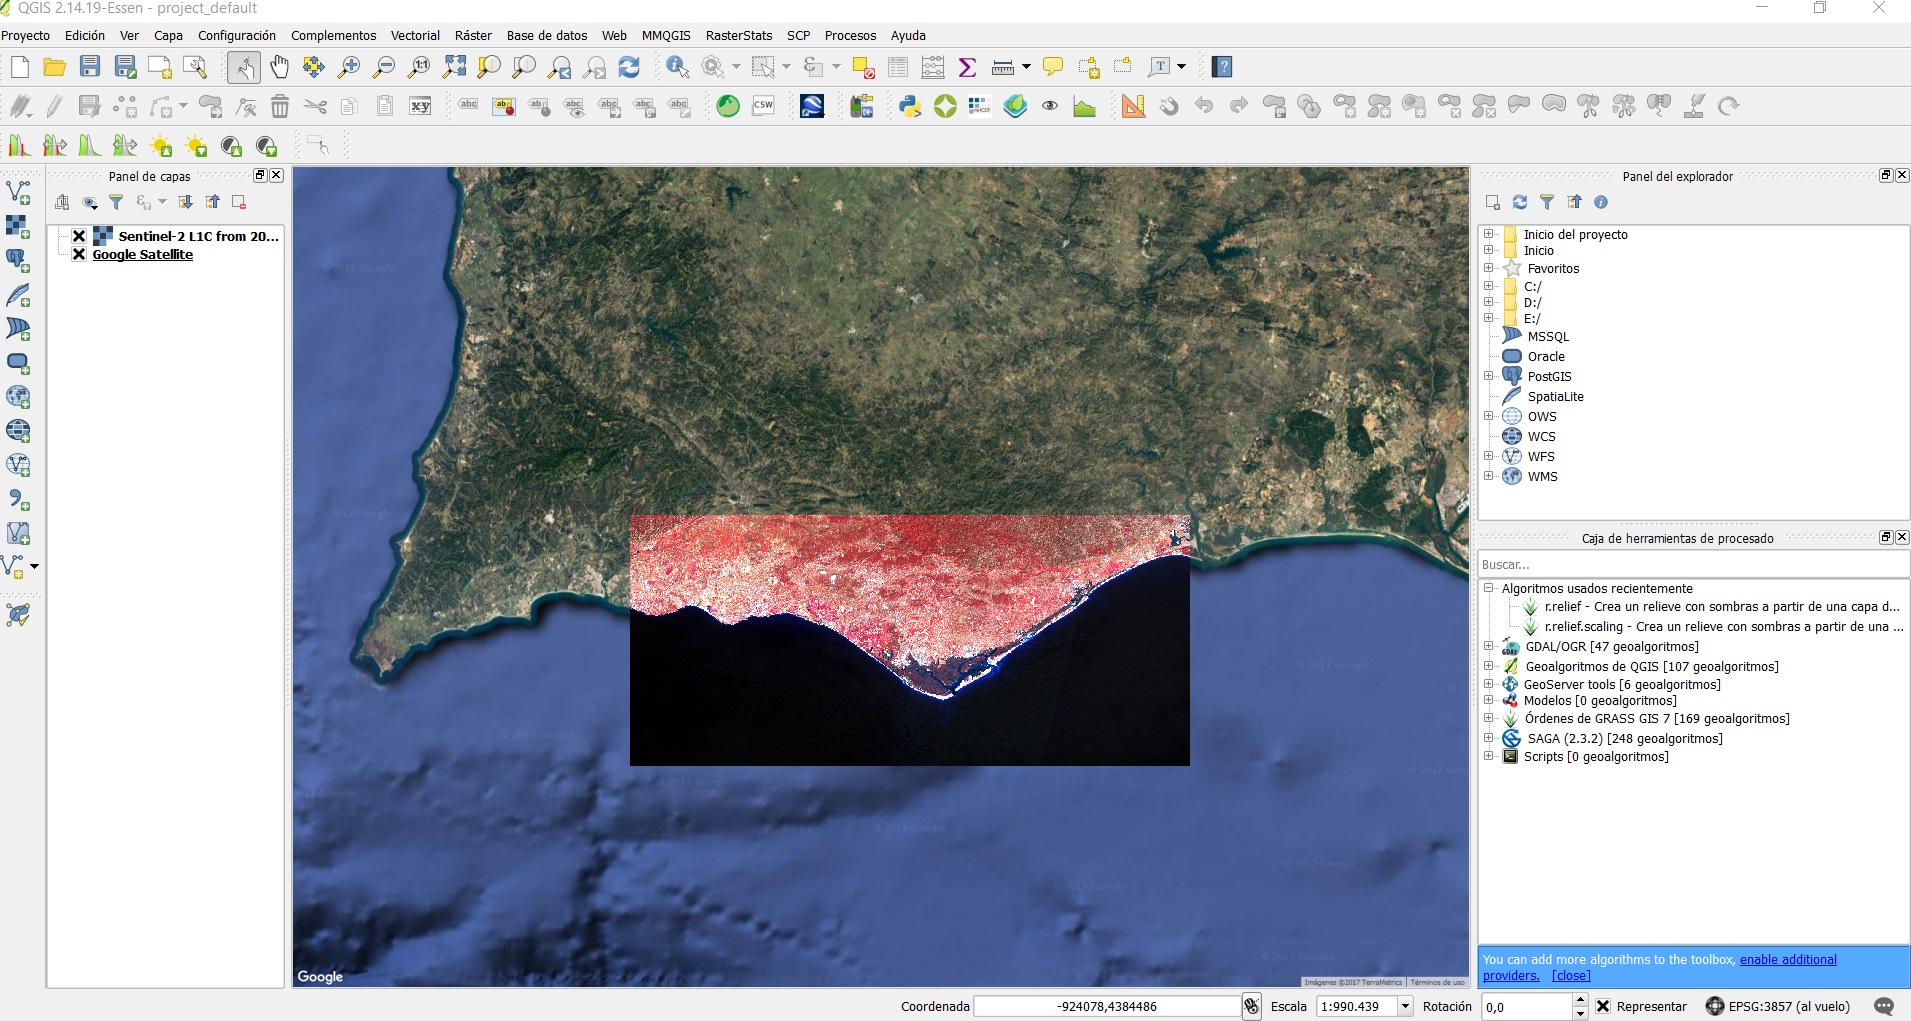Select the Zoom In magnifier tool
The height and width of the screenshot is (1021, 1911).
click(349, 67)
